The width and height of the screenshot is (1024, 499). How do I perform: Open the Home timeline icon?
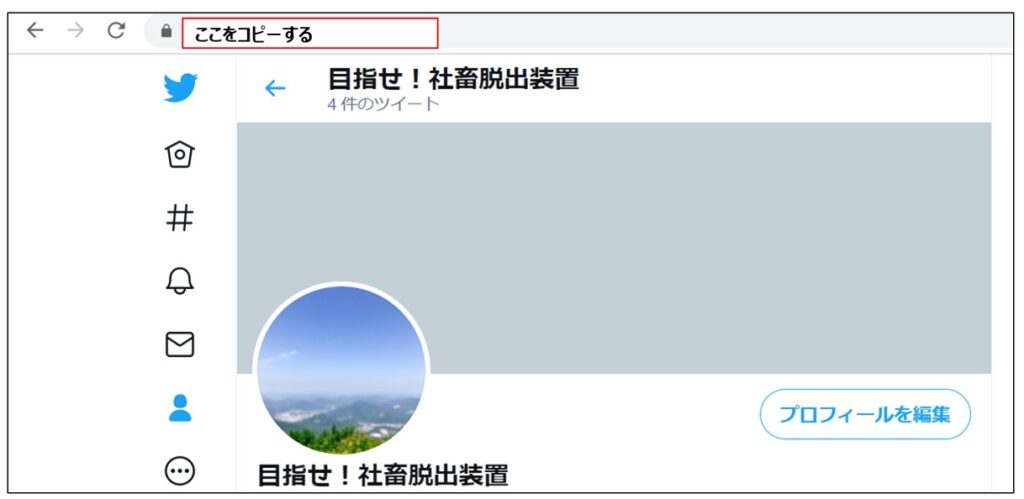coord(180,154)
